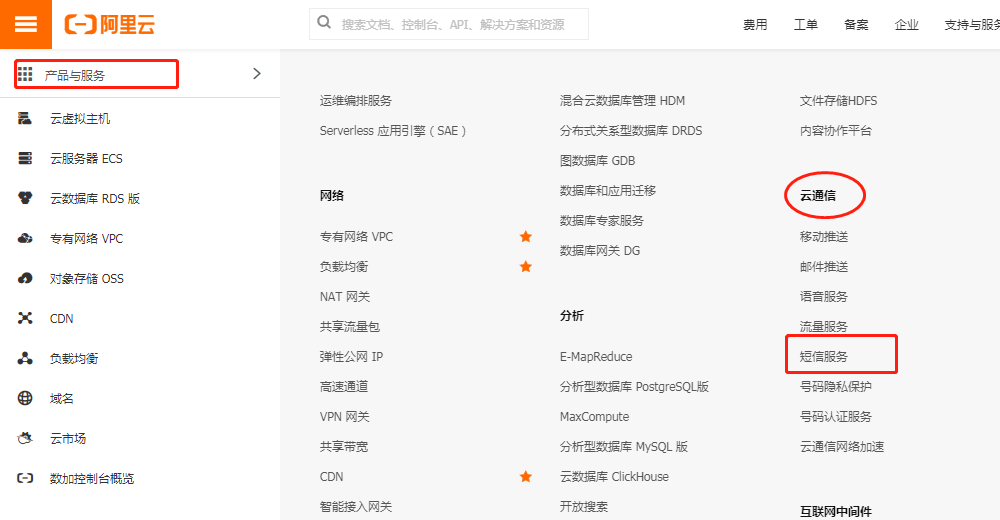This screenshot has height=520, width=1000.
Task: Open the 云通信网络加速 link
Action: 842,447
